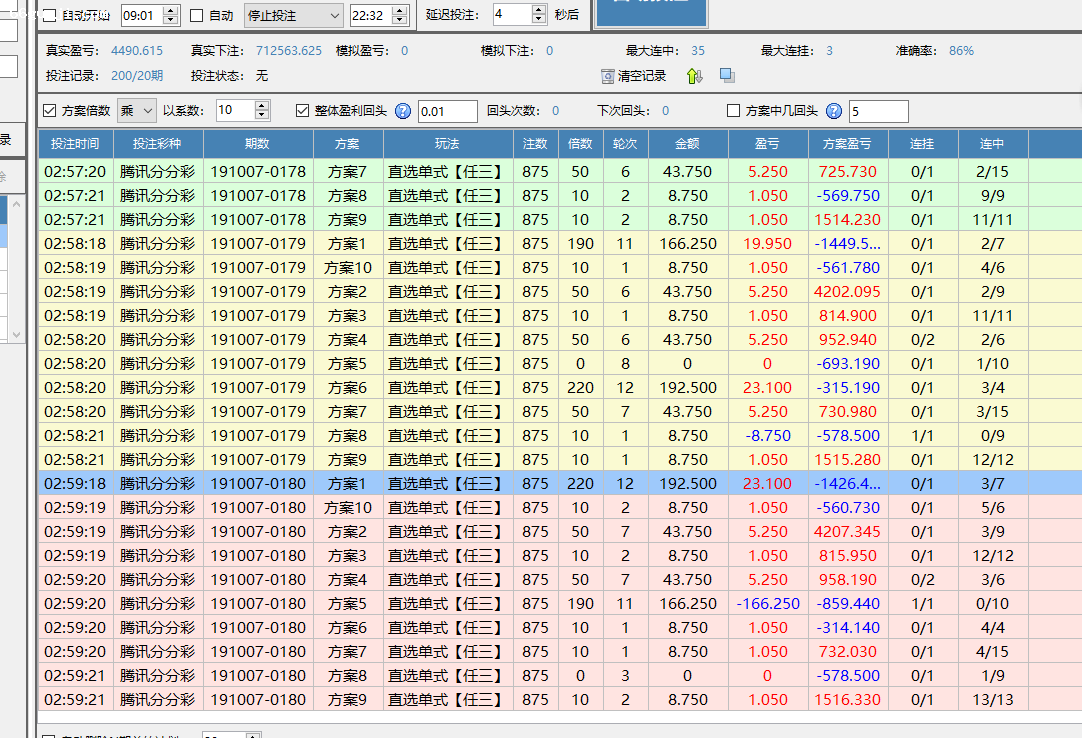The height and width of the screenshot is (738, 1082).
Task: Click into the 09:01 time field
Action: [x=142, y=15]
